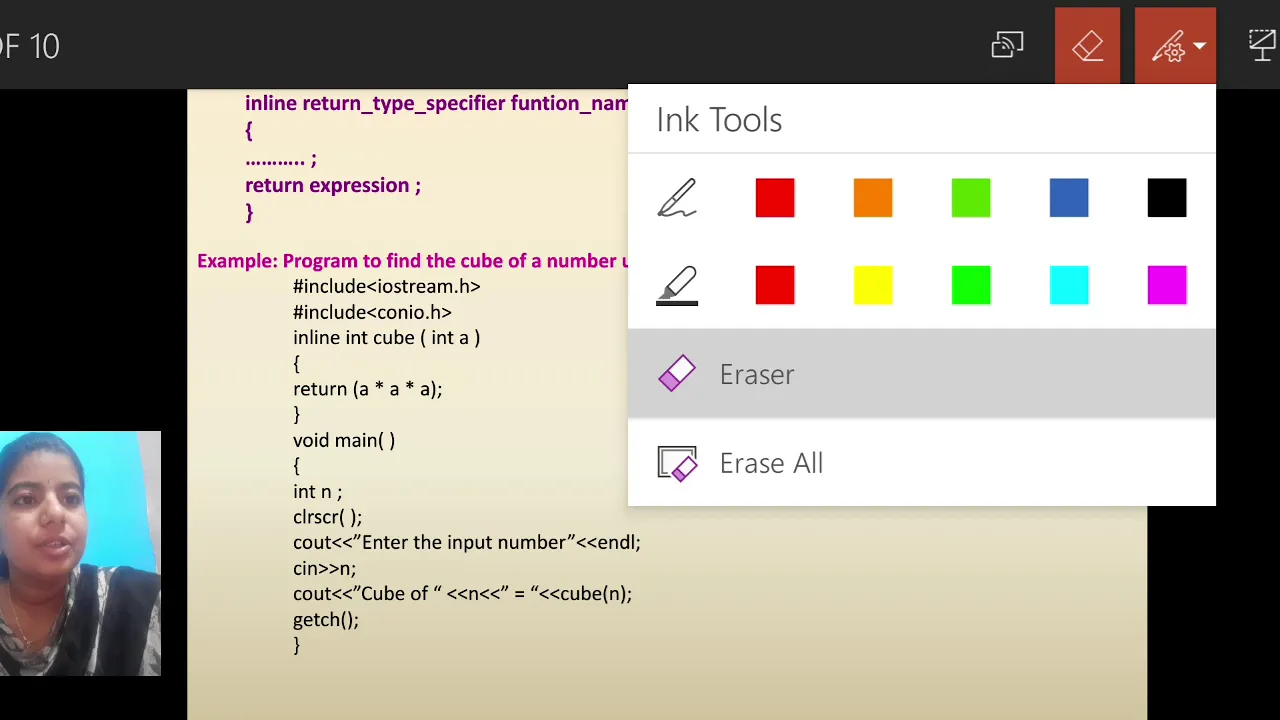Click the "return (a * a * a);" line
Screen dimensions: 1280x720
point(367,389)
